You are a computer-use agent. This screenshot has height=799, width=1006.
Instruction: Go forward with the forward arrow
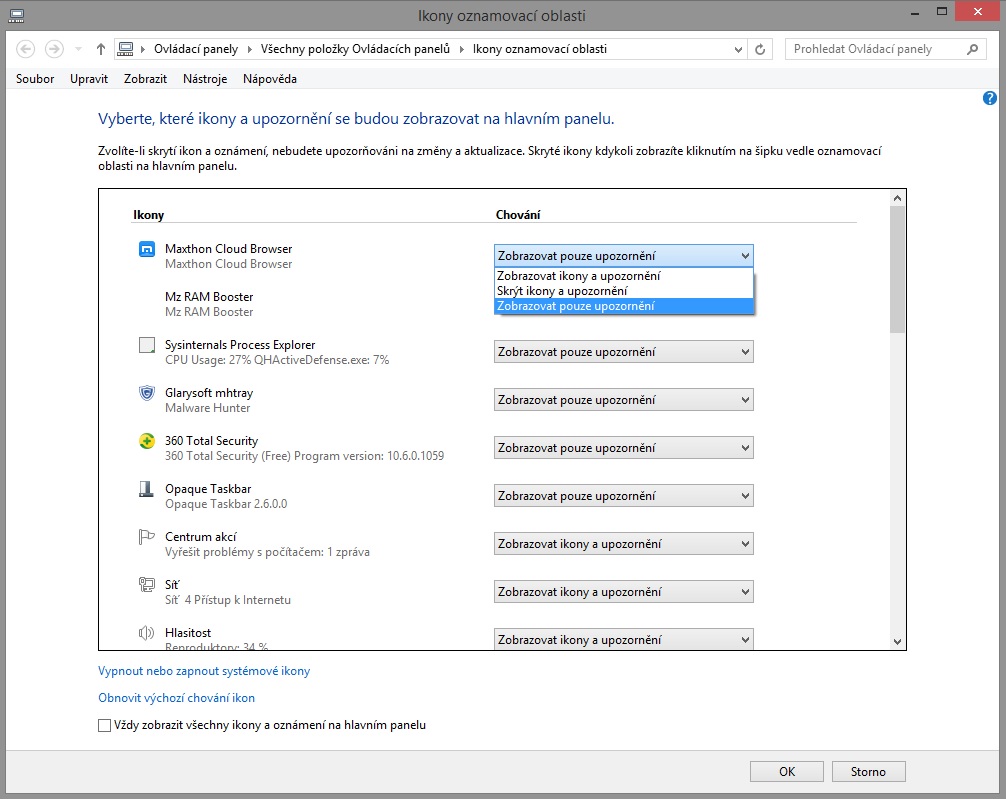tap(54, 49)
